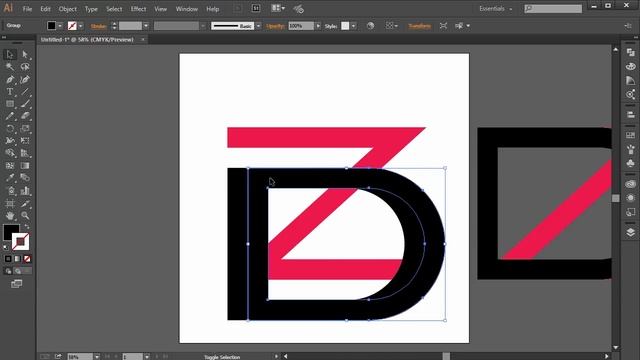Enable Draw Normal mode
The width and height of the screenshot is (640, 360).
coord(8,271)
